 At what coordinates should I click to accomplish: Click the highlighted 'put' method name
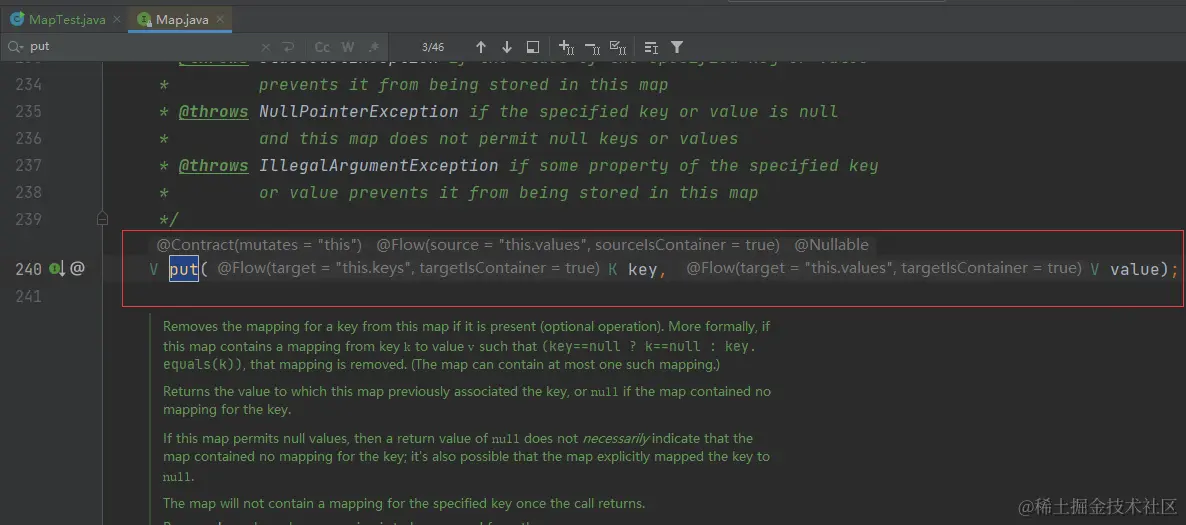(x=184, y=269)
